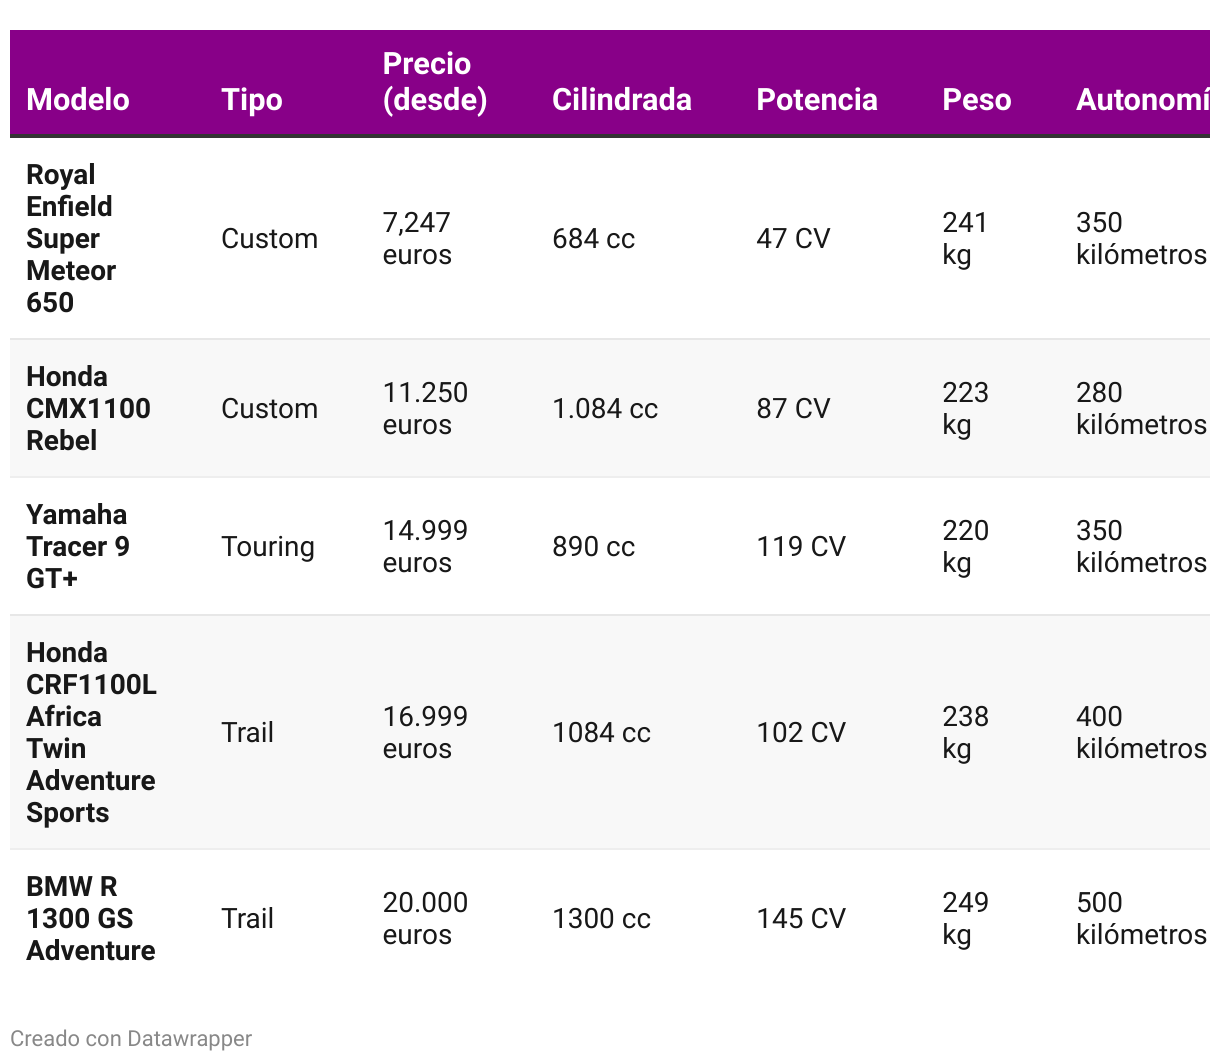Select the BMW R 1300 GS Adventure cell
The height and width of the screenshot is (1062, 1220).
[x=90, y=918]
